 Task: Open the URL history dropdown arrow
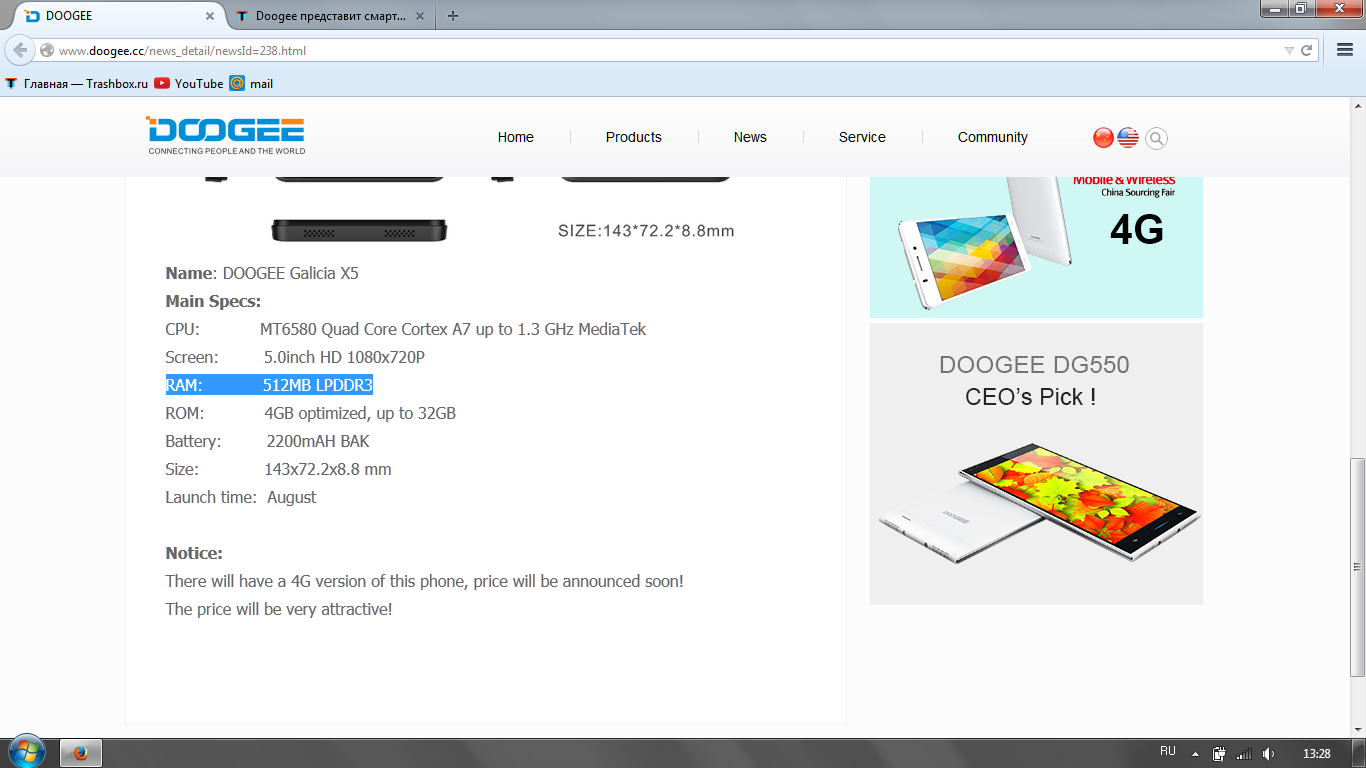(x=1288, y=50)
